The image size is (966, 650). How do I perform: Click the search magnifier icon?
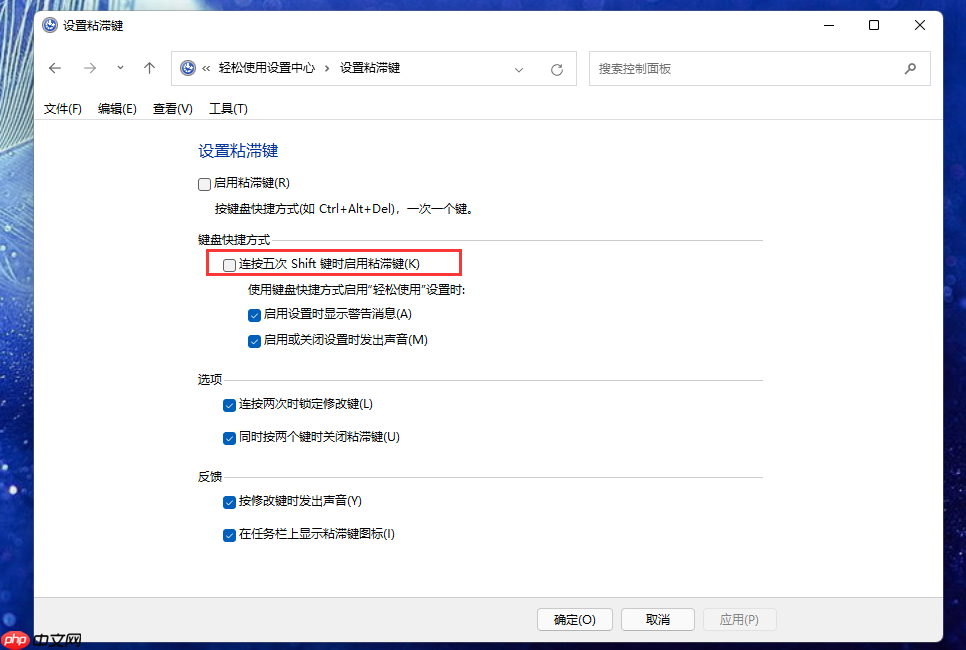910,68
